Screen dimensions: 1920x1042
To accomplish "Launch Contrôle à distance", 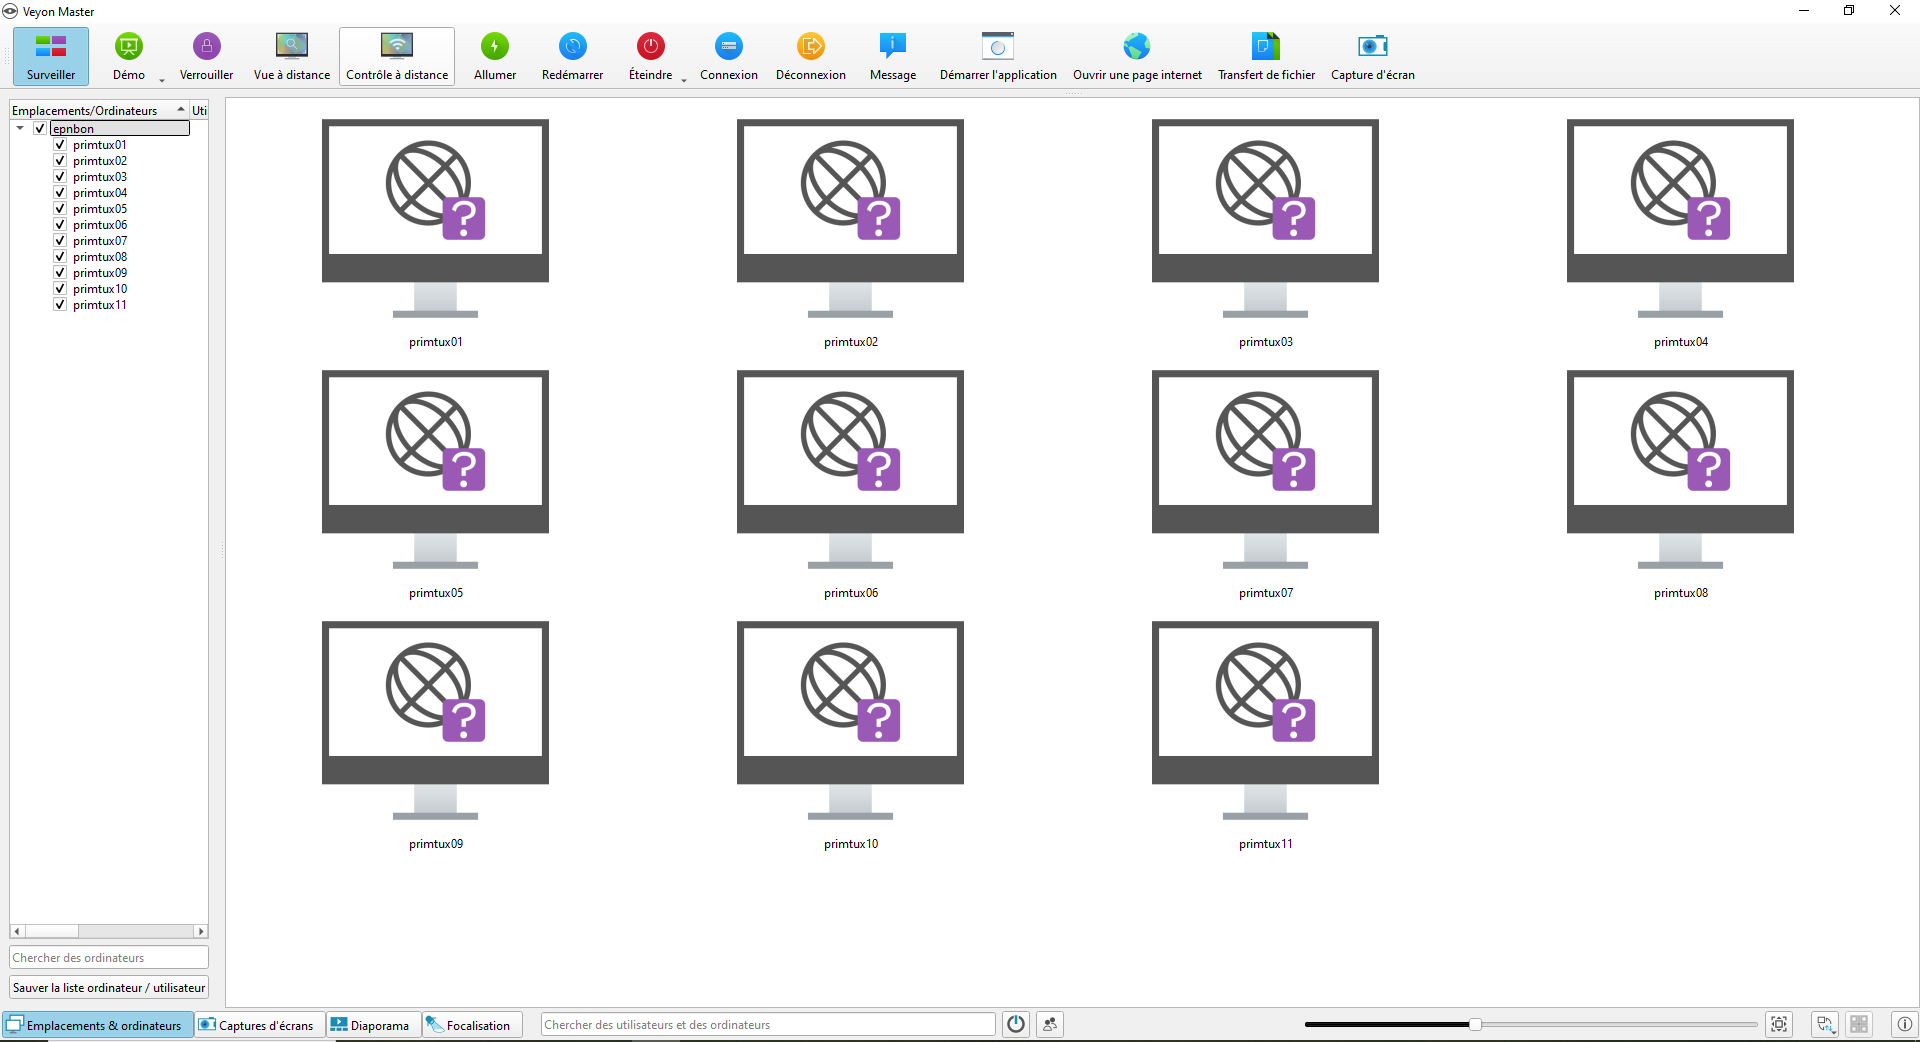I will [397, 56].
